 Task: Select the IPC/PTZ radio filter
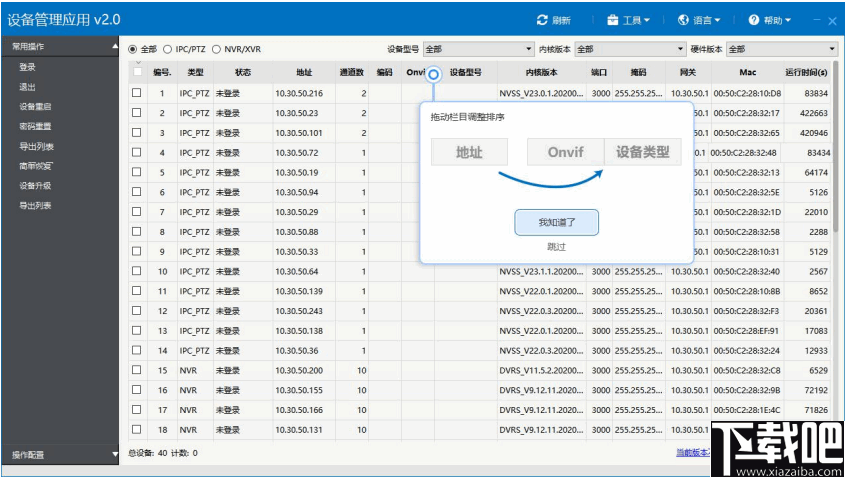pyautogui.click(x=167, y=49)
